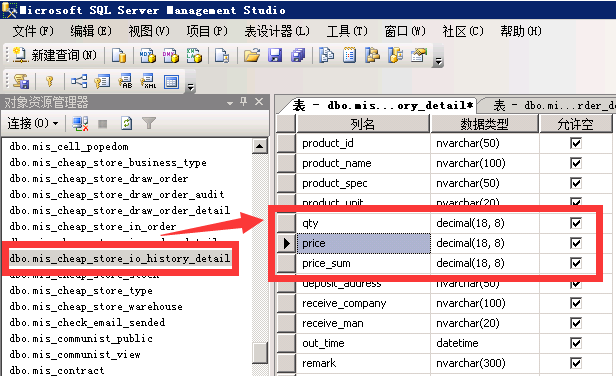Click the Relationships icon in designer toolbar
The height and width of the screenshot is (376, 616).
[79, 81]
